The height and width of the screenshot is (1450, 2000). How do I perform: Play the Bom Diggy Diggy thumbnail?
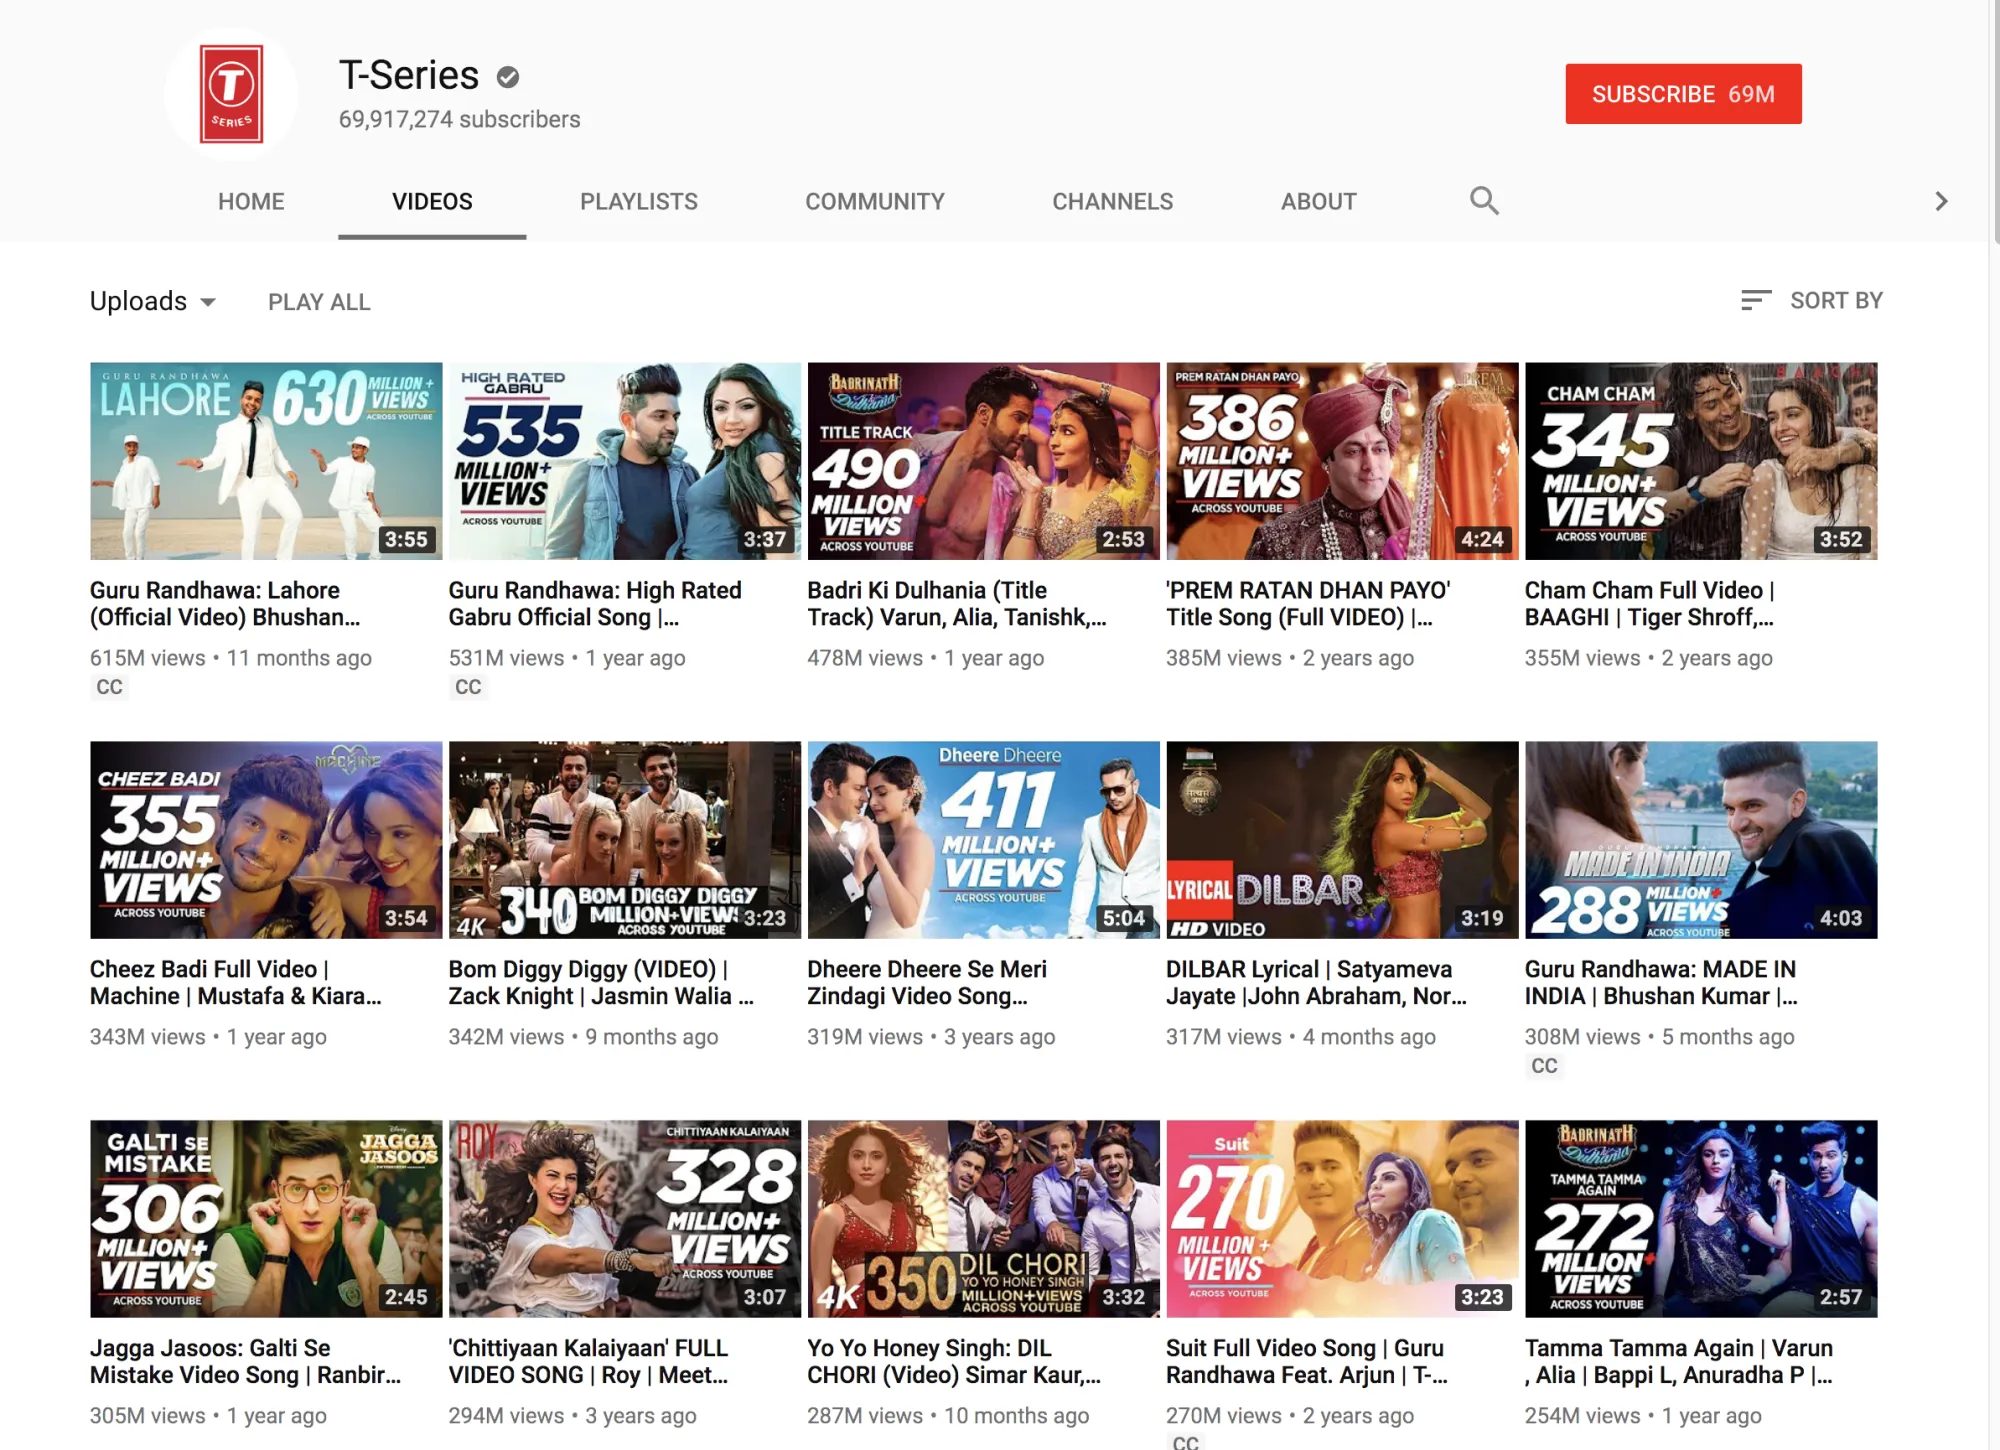click(625, 840)
